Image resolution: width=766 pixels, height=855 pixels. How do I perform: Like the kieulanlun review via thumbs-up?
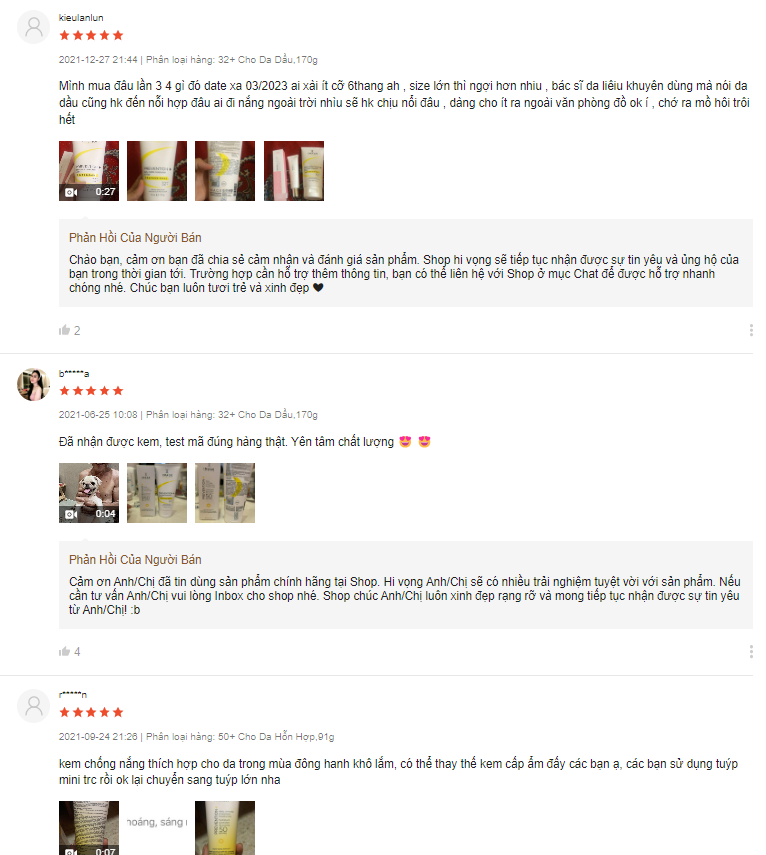[64, 330]
